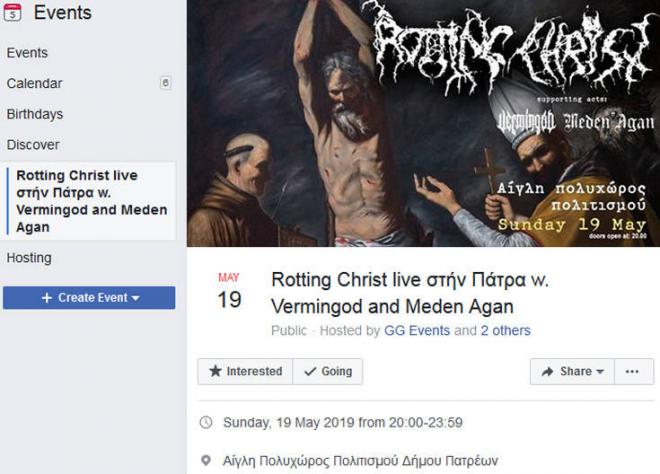The image size is (660, 474).
Task: Select Discover in the sidebar
Action: pos(33,145)
